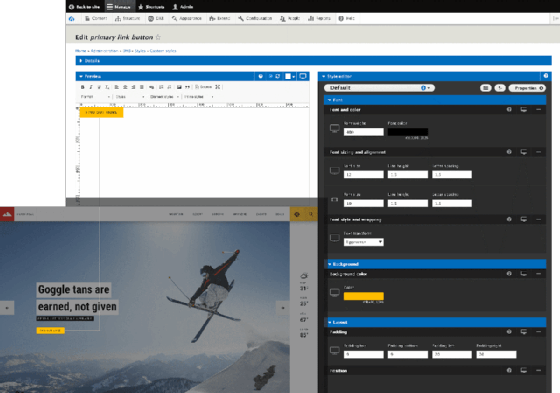The width and height of the screenshot is (560, 393).
Task: Open the Configuration admin menu item
Action: pos(255,19)
